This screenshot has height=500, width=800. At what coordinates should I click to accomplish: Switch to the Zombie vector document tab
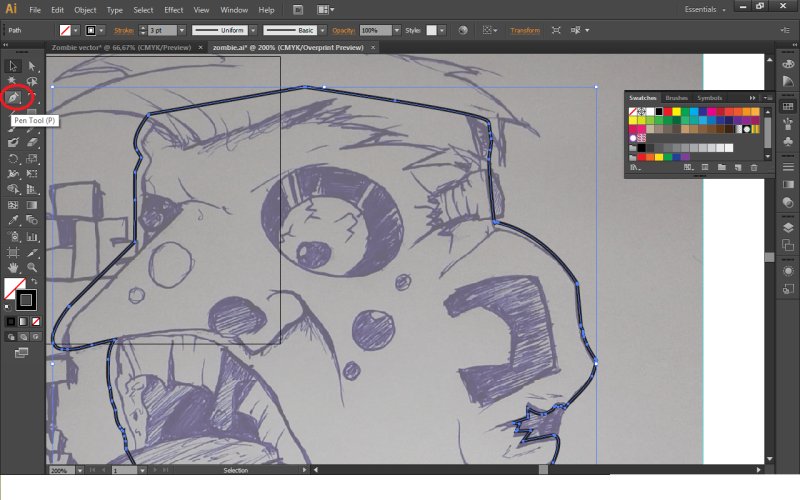(x=121, y=47)
